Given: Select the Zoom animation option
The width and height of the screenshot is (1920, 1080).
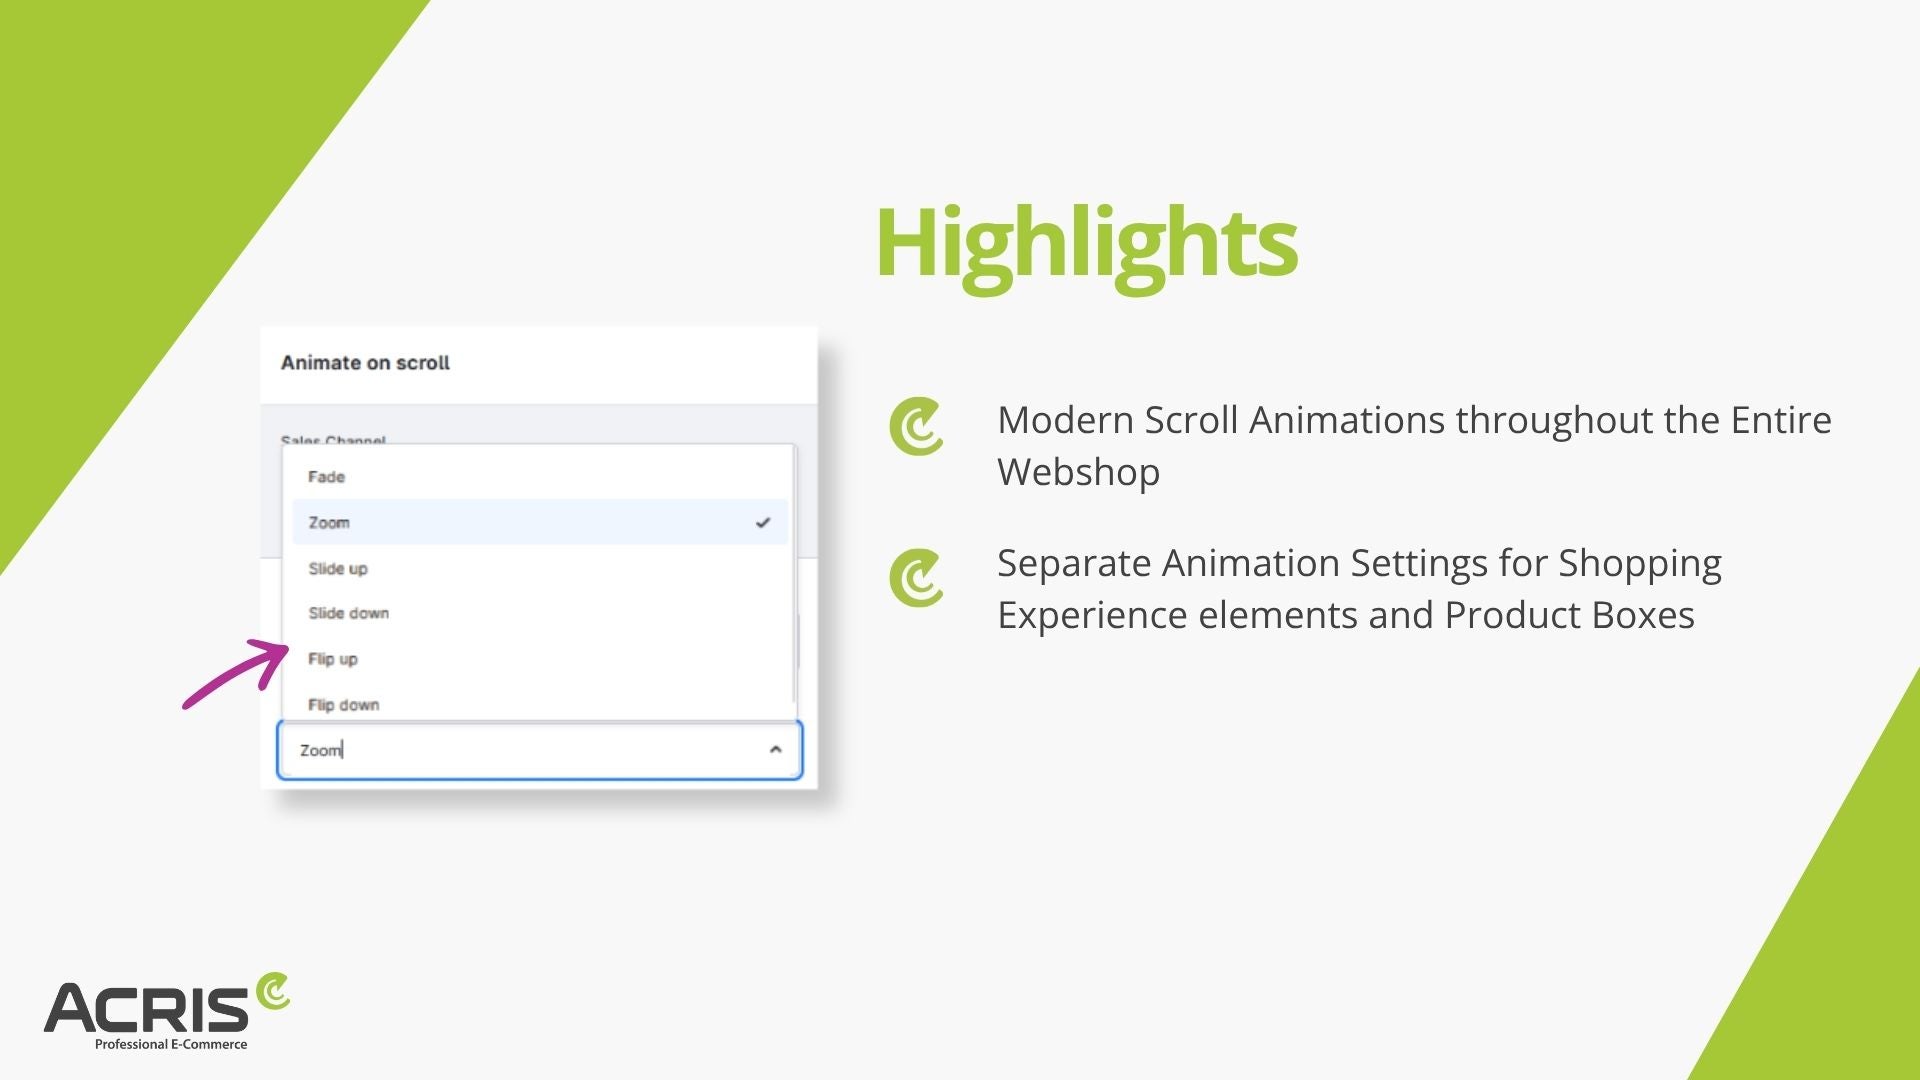Looking at the screenshot, I should point(329,523).
